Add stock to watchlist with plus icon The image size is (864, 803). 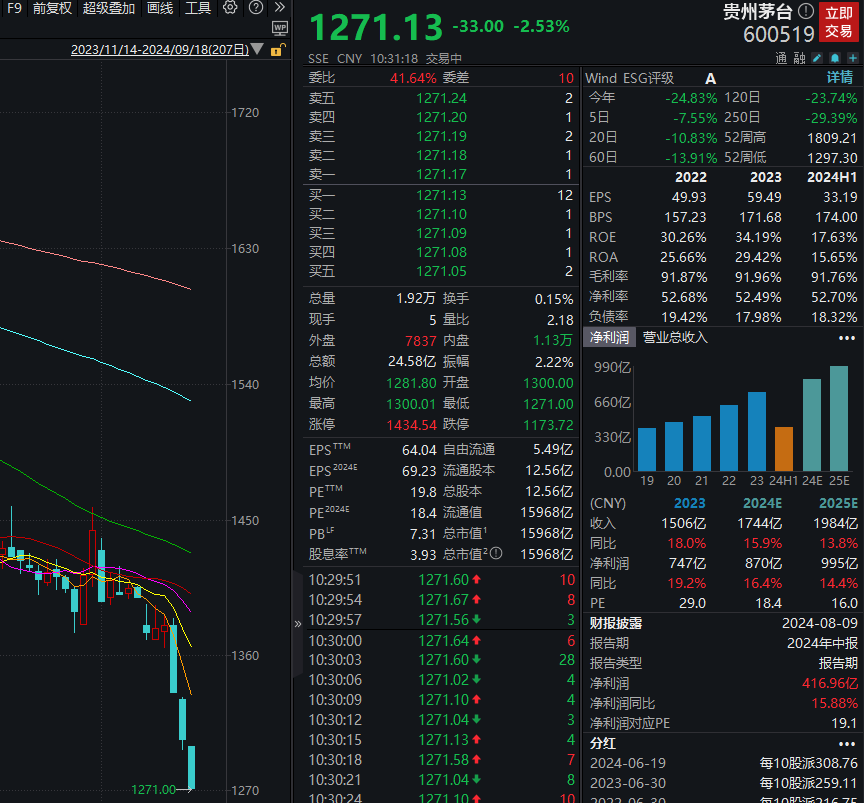(853, 58)
